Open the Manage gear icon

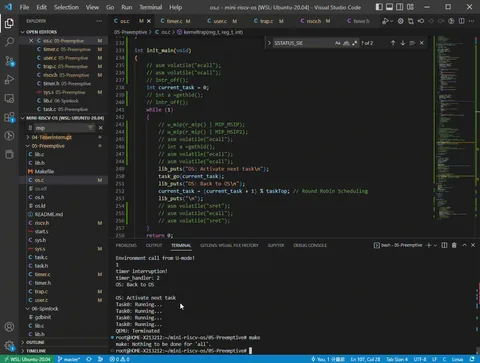(9, 346)
